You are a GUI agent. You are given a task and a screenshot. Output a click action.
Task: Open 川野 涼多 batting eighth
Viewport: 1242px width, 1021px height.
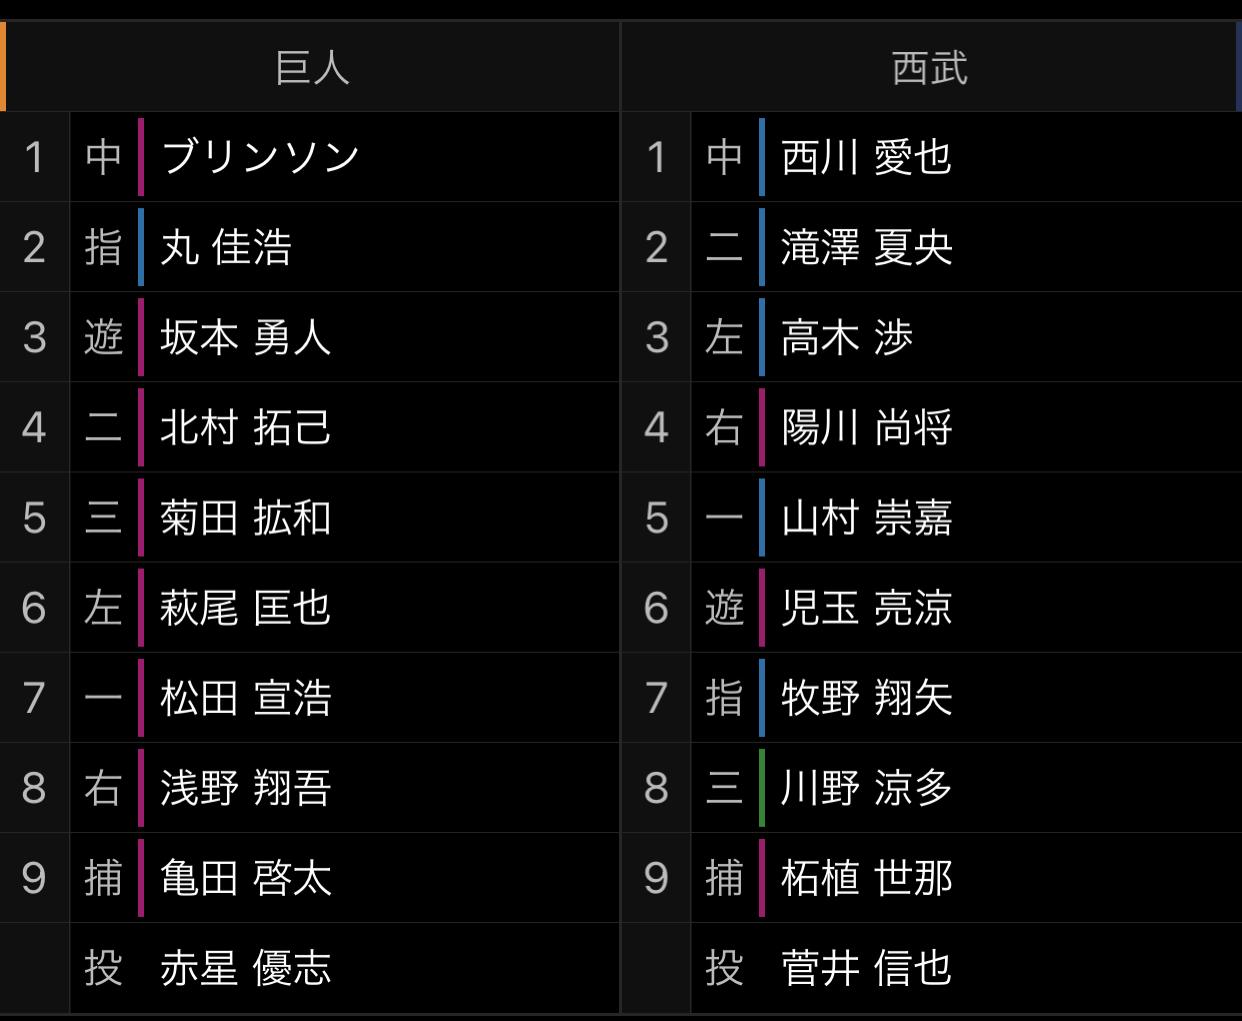[x=866, y=788]
